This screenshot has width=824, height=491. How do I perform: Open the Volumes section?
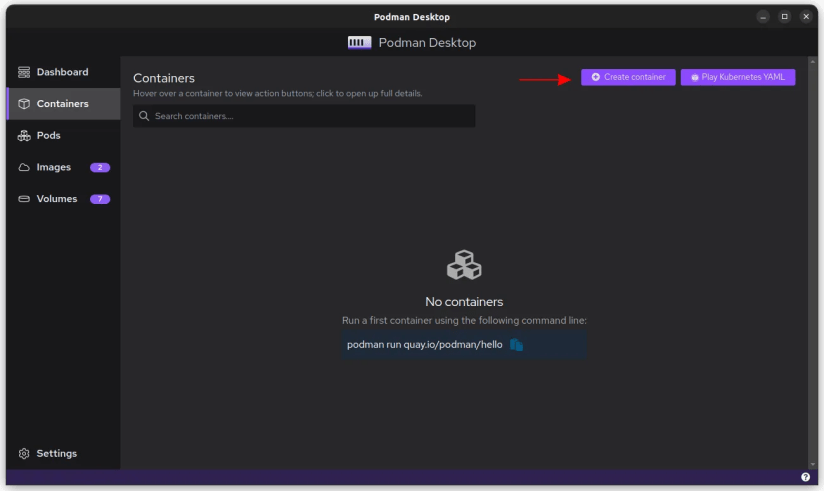(x=63, y=199)
